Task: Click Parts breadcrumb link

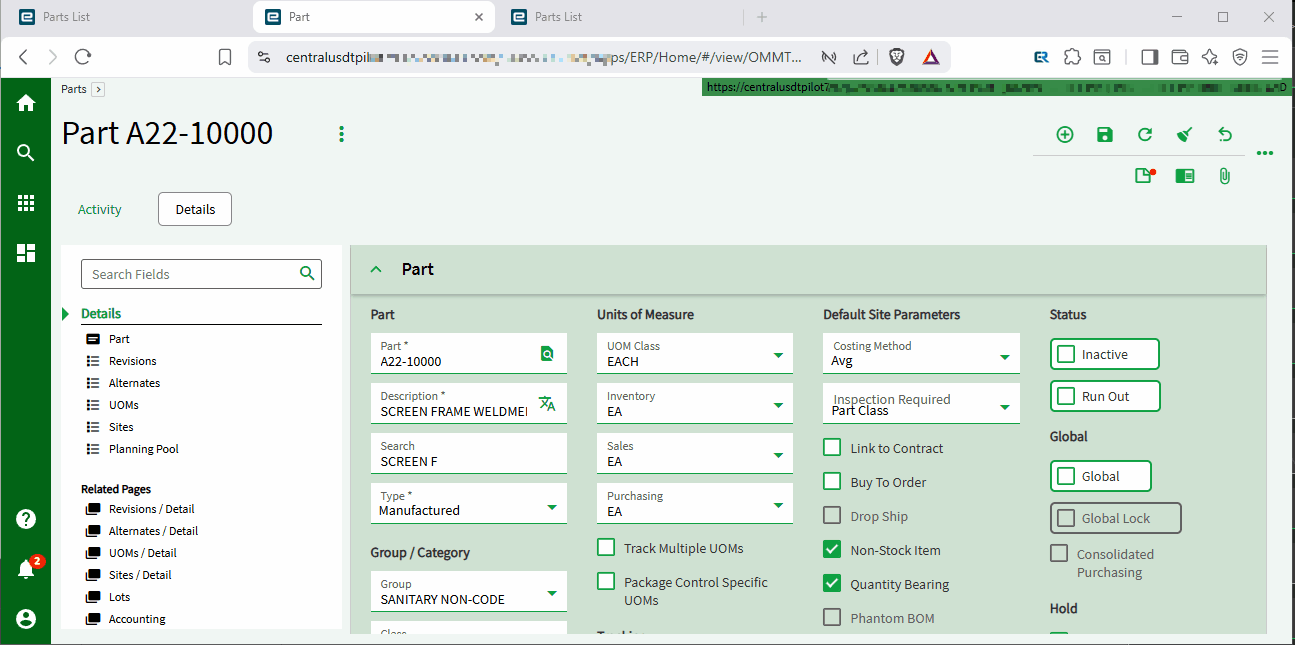Action: pyautogui.click(x=74, y=89)
